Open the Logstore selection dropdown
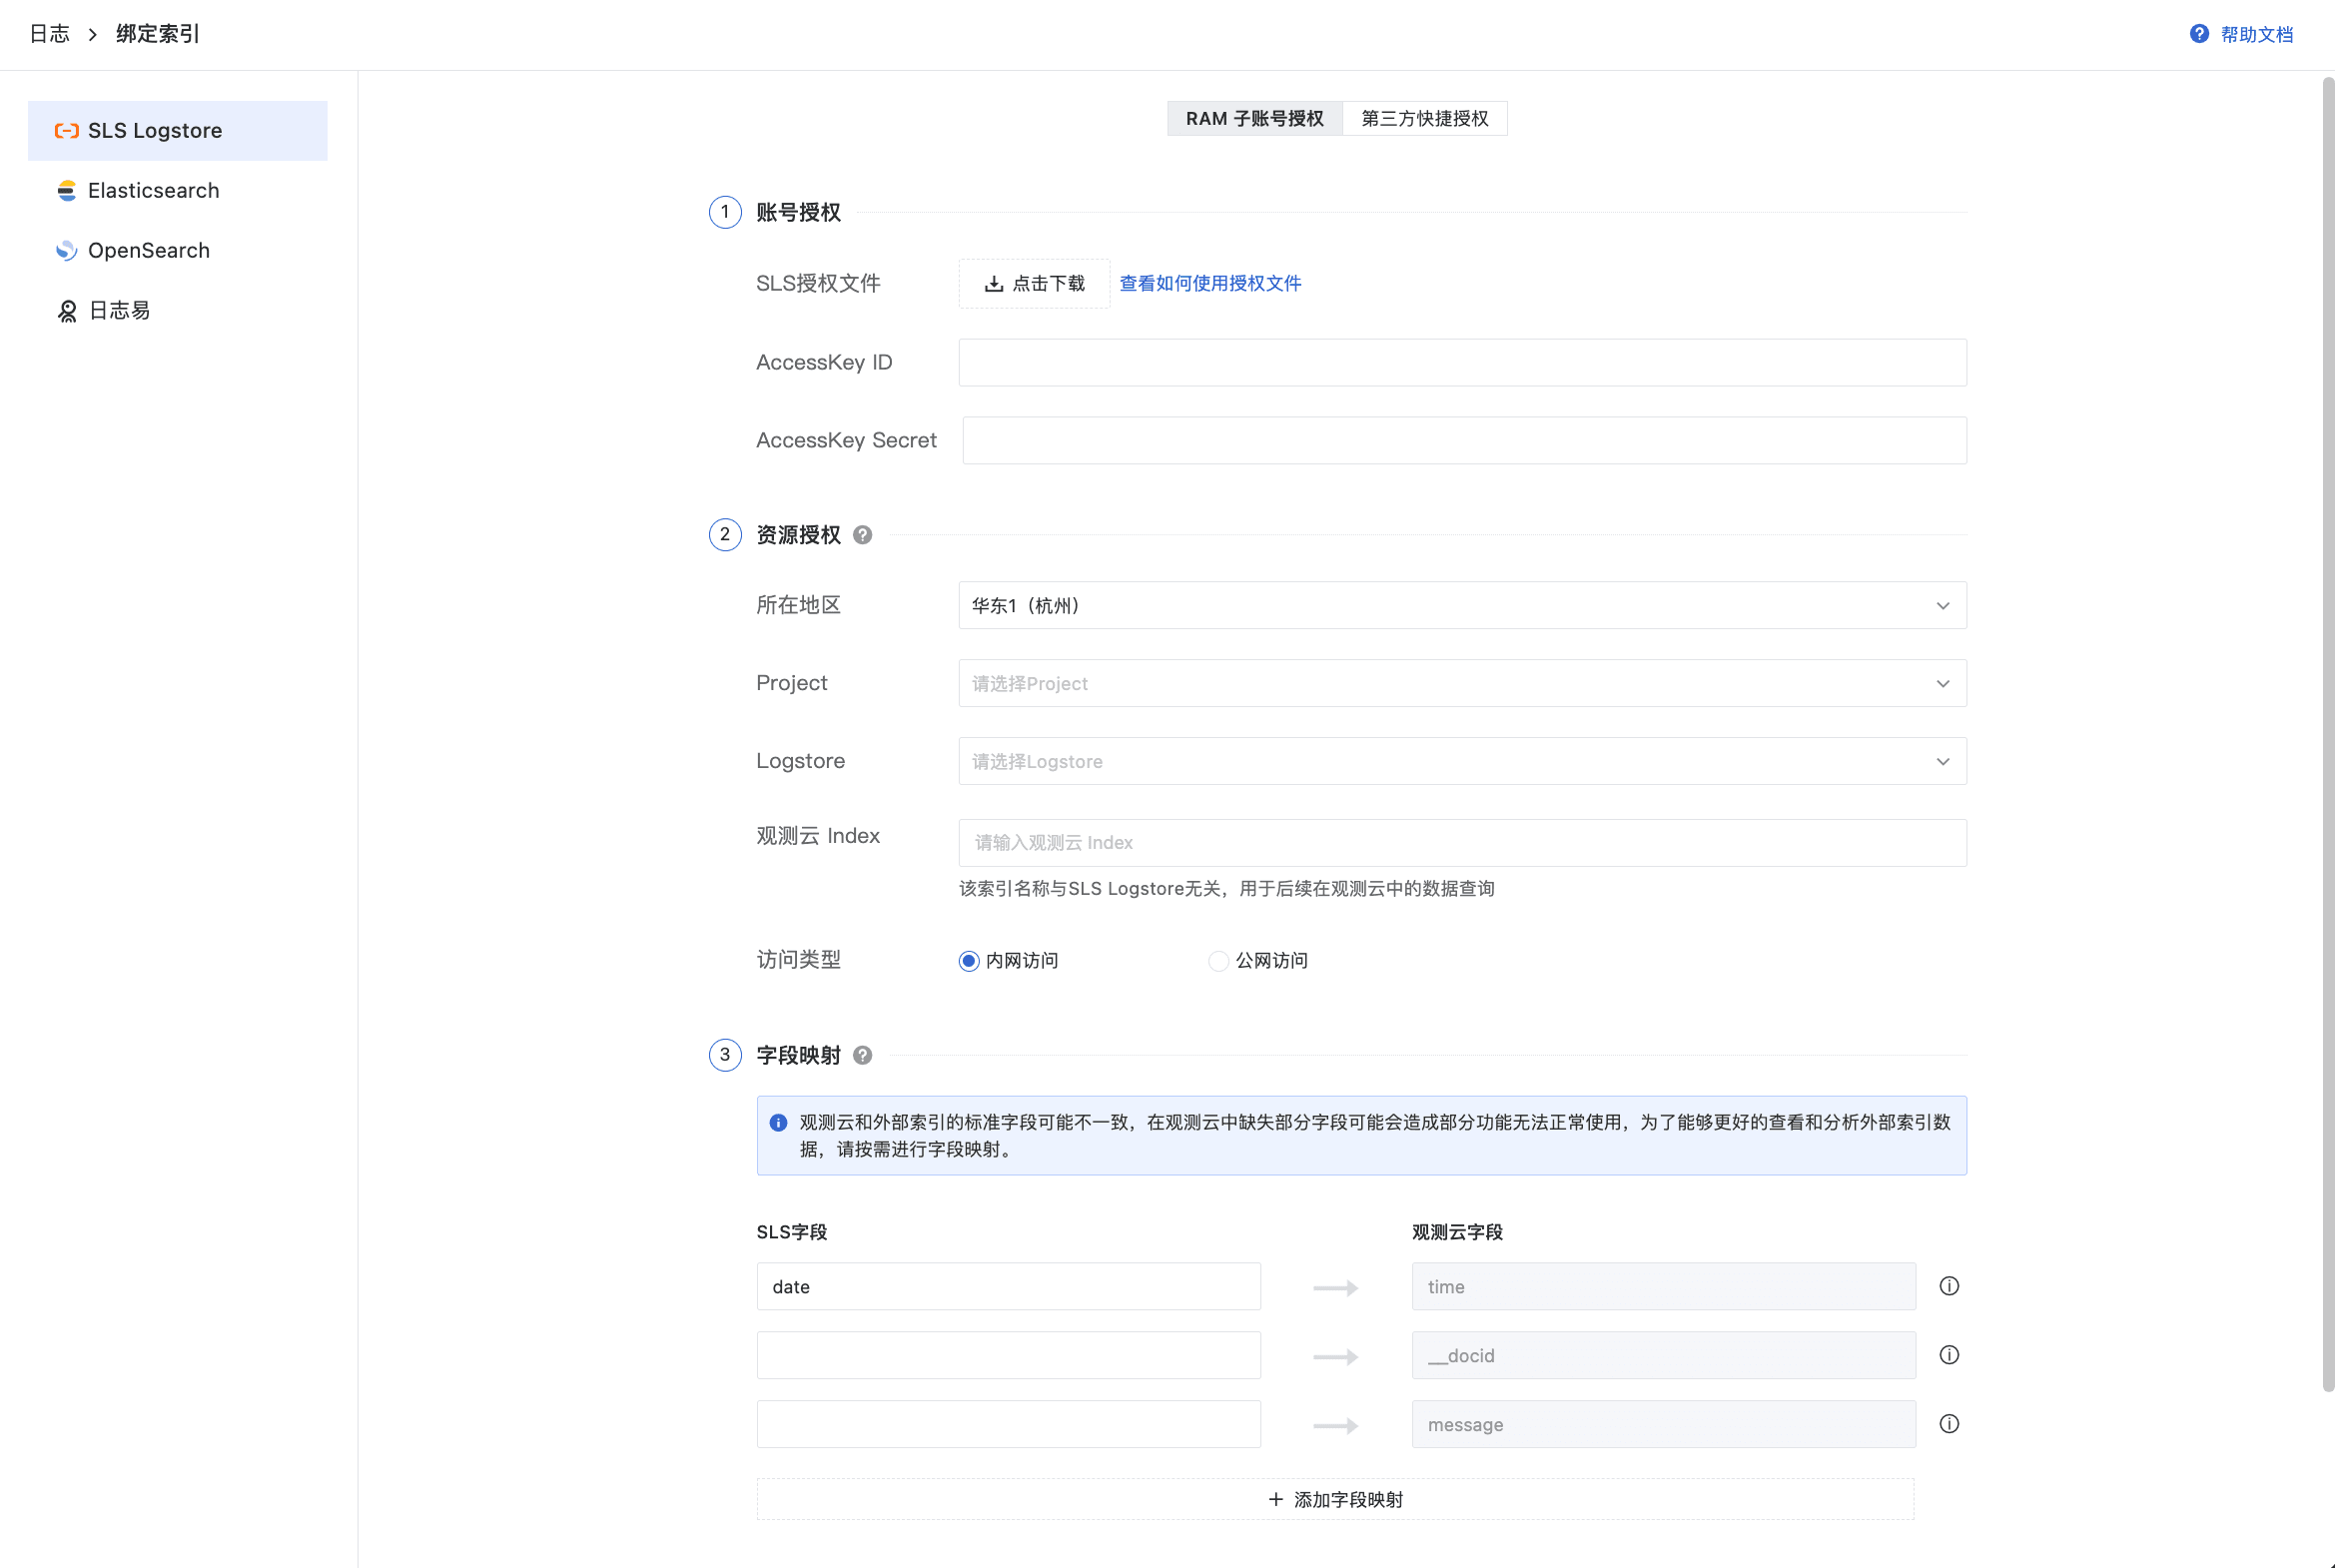Viewport: 2335px width, 1568px height. click(x=1462, y=761)
